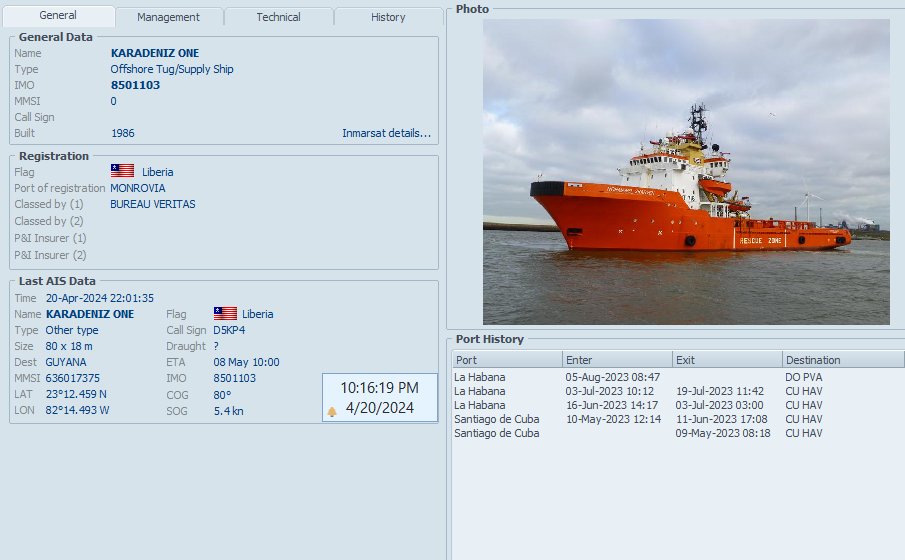Click exit time 19-Jul-2023 11:42
This screenshot has width=905, height=560.
(x=720, y=391)
